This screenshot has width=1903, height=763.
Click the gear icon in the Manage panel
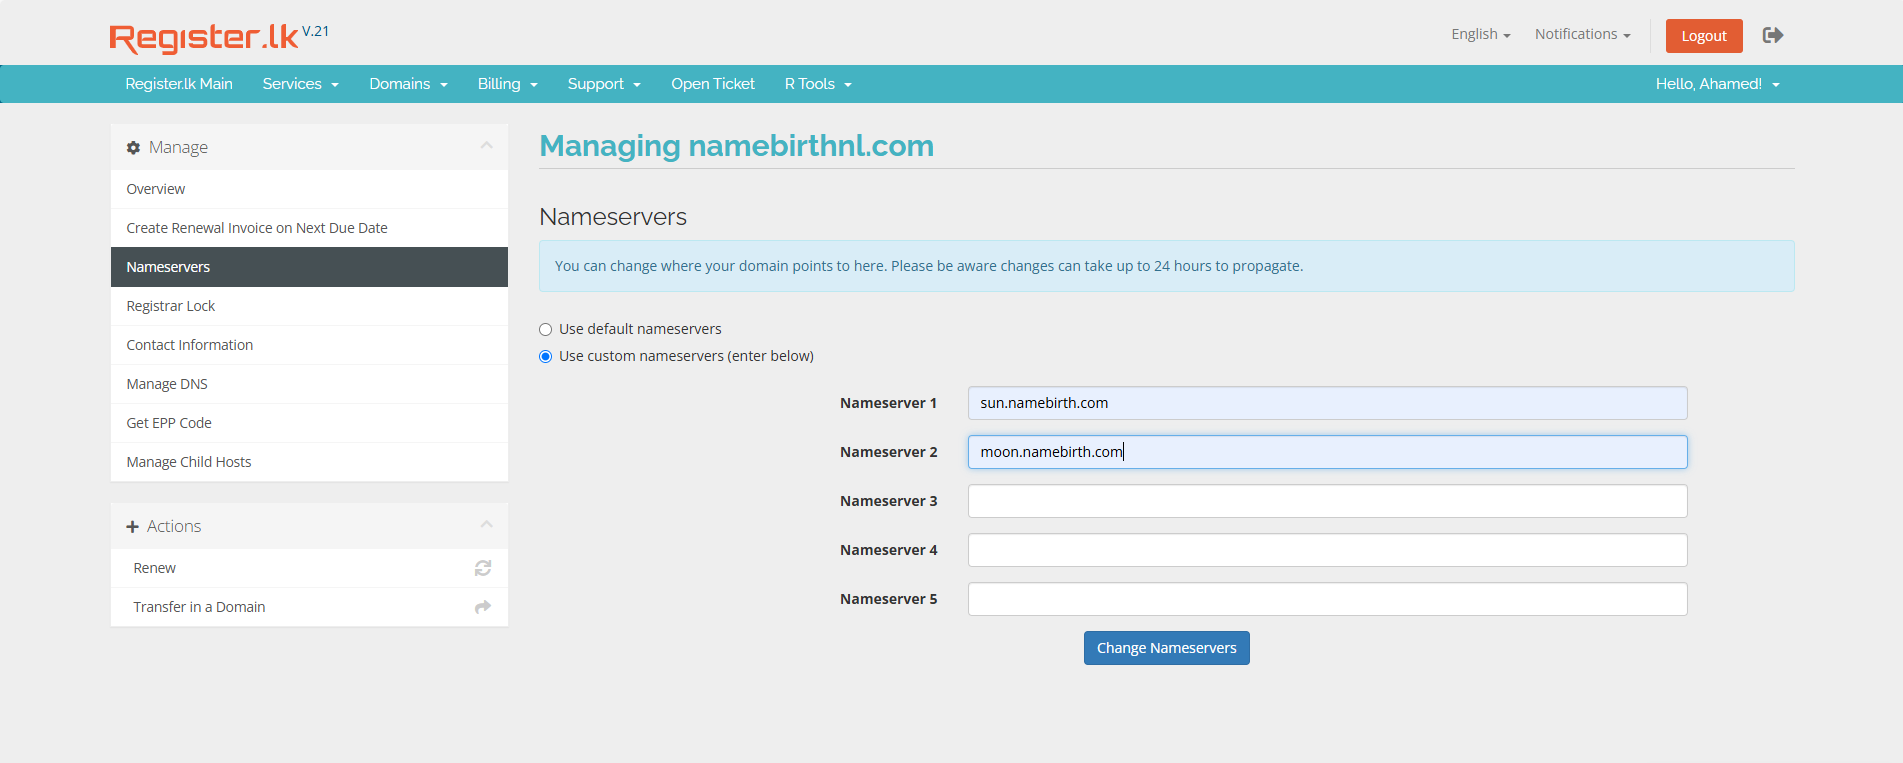(x=133, y=147)
